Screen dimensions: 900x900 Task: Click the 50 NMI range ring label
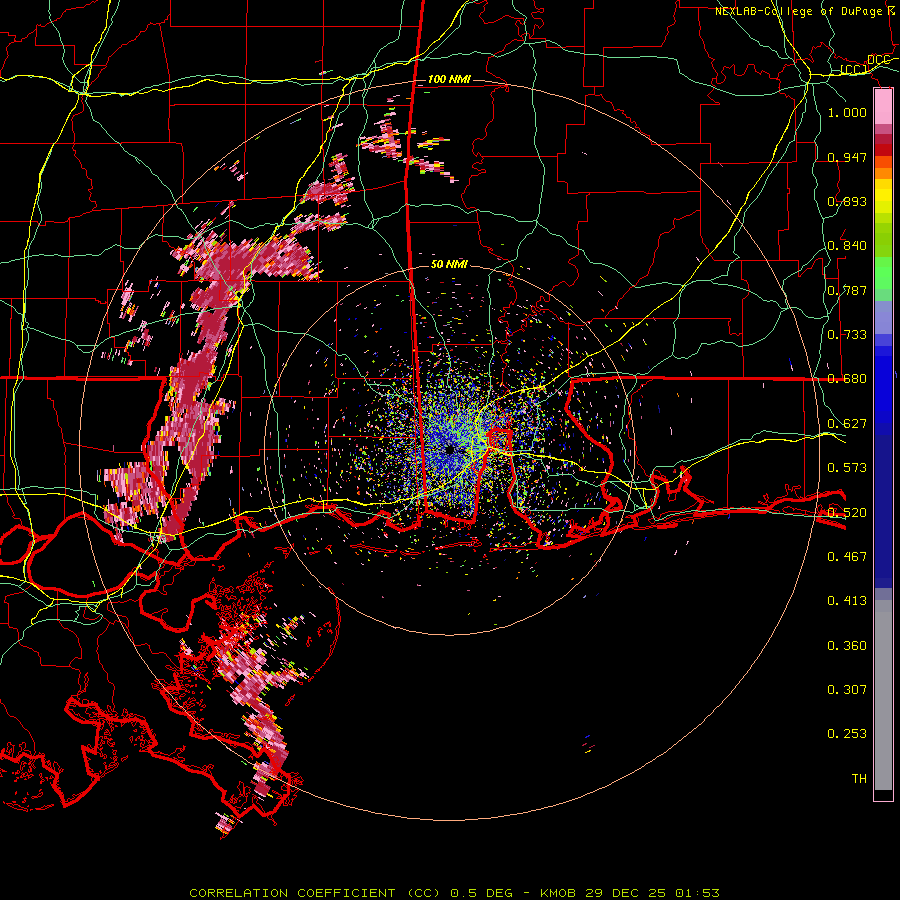pos(449,264)
